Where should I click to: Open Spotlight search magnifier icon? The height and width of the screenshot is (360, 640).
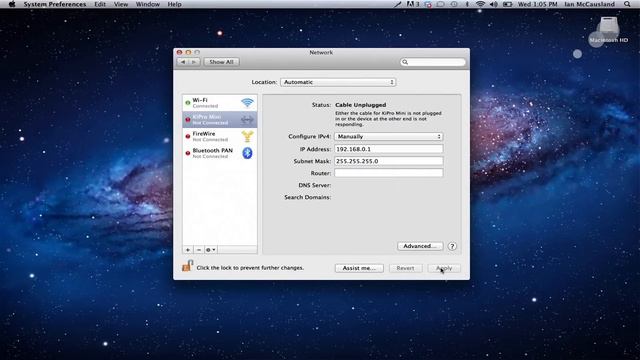[627, 4]
